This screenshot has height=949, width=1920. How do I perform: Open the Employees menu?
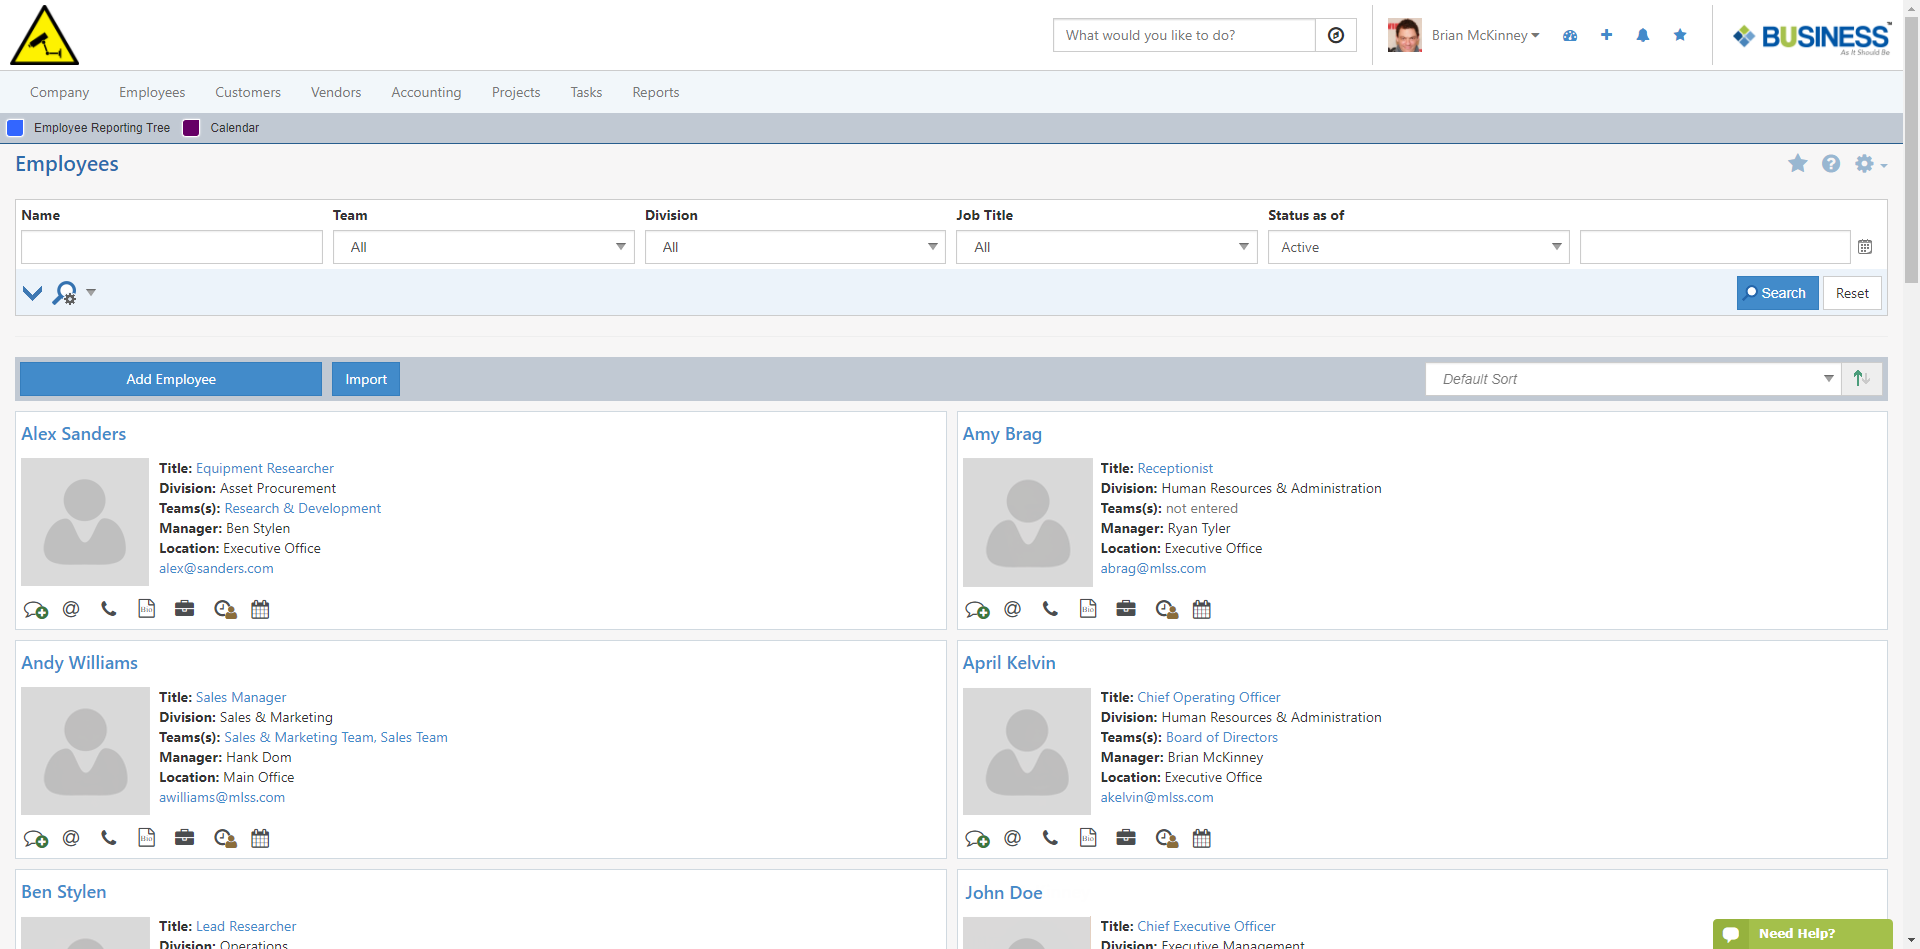pos(152,92)
